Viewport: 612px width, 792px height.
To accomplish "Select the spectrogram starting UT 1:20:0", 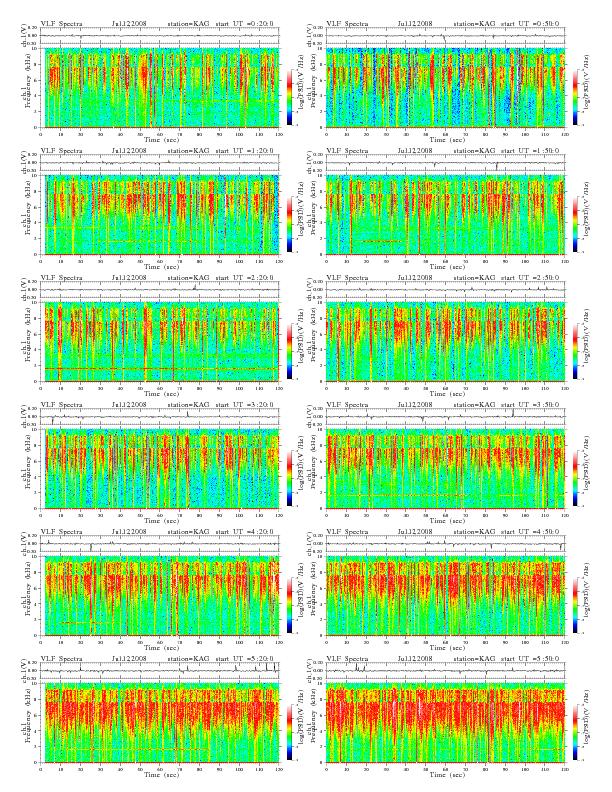I will point(160,215).
